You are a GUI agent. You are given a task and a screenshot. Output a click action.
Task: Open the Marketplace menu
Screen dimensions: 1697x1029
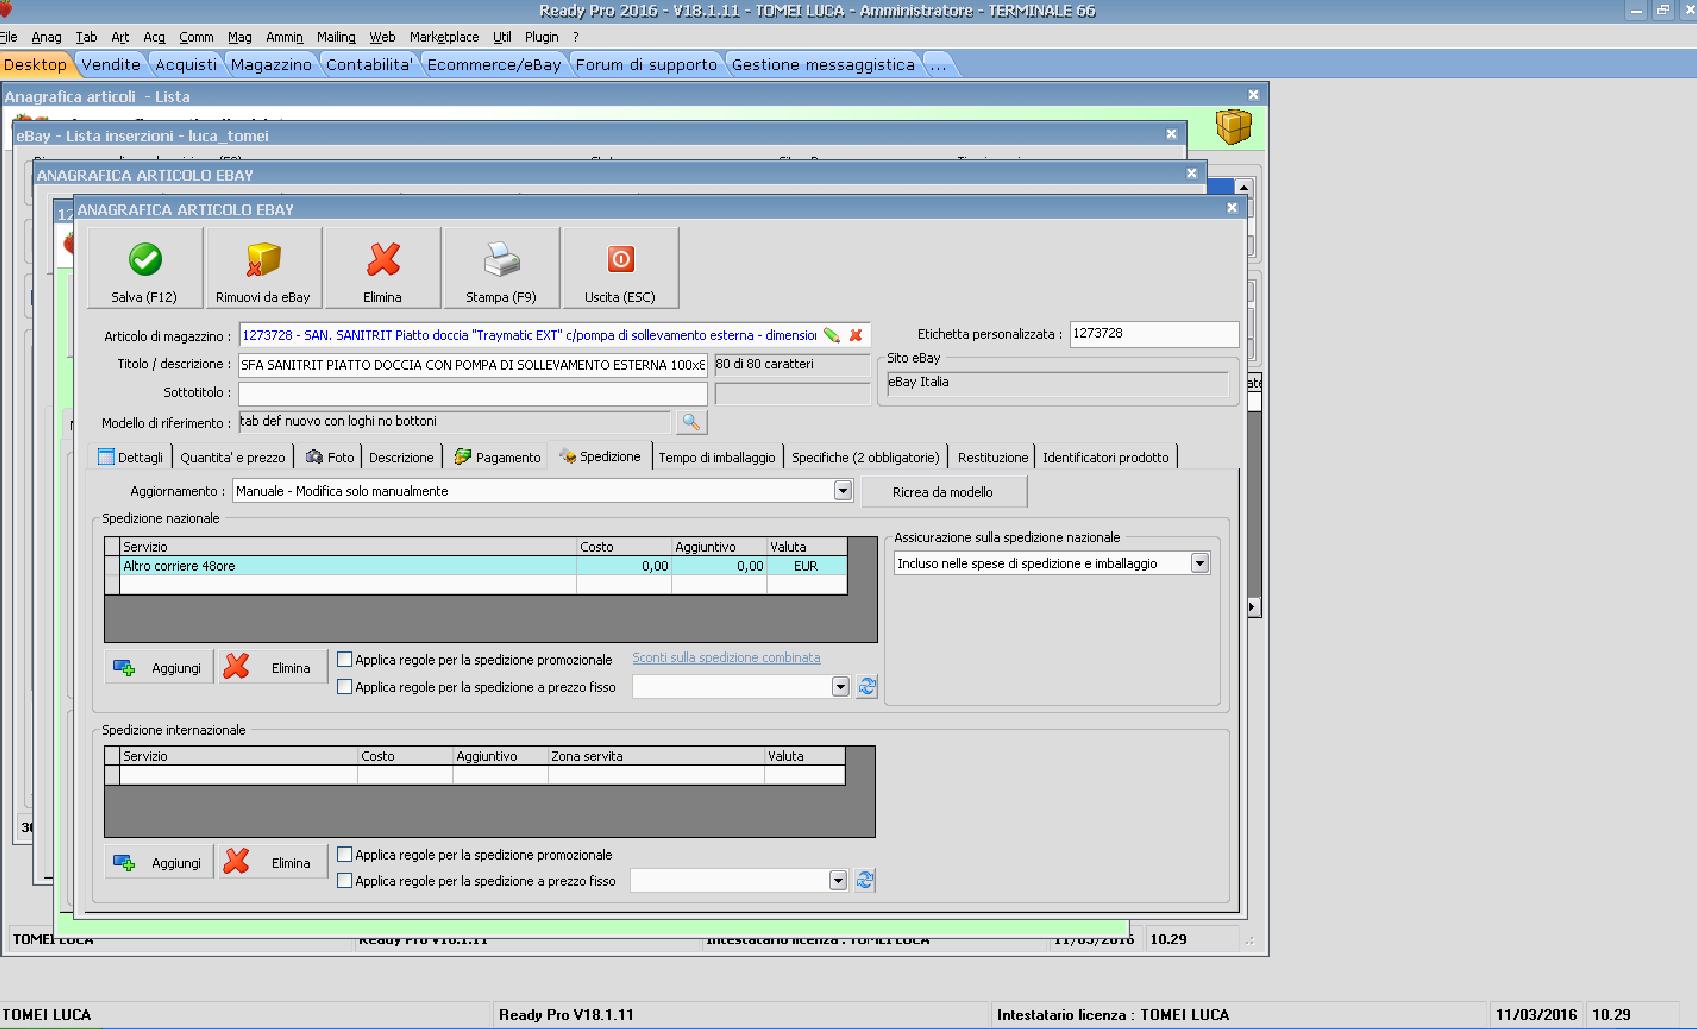pos(444,37)
